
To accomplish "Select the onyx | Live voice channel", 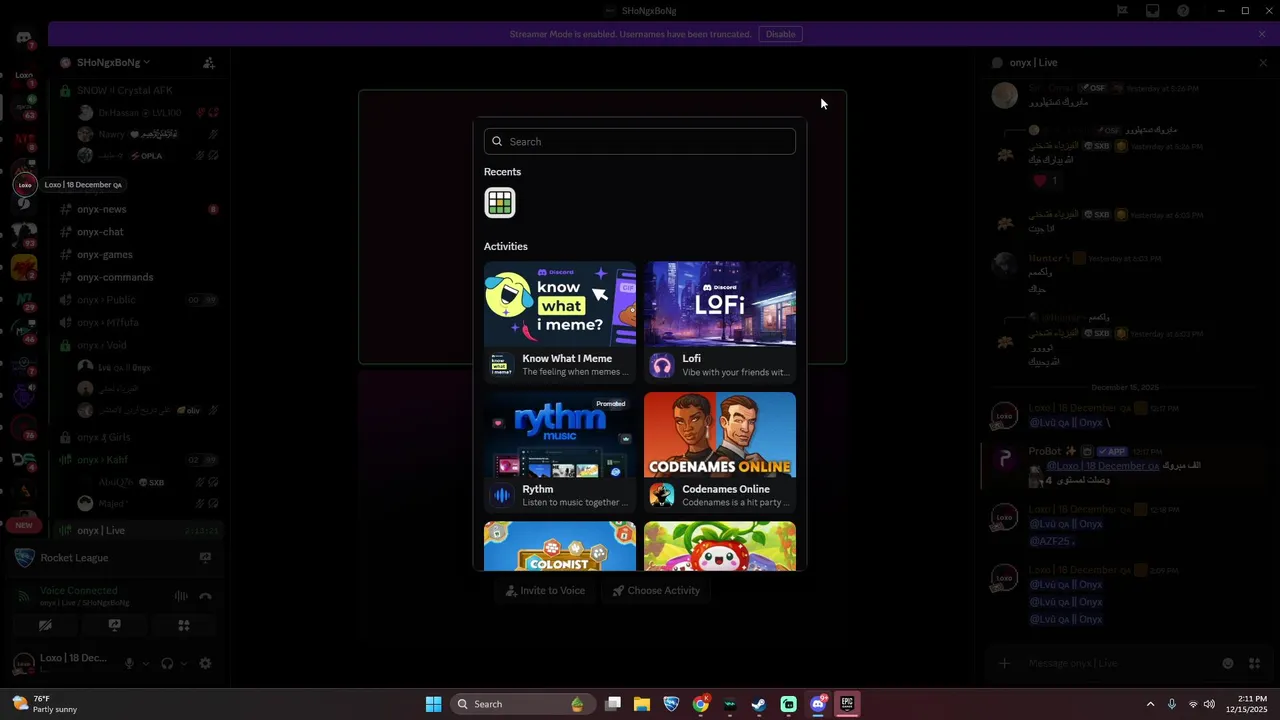I will [138, 530].
